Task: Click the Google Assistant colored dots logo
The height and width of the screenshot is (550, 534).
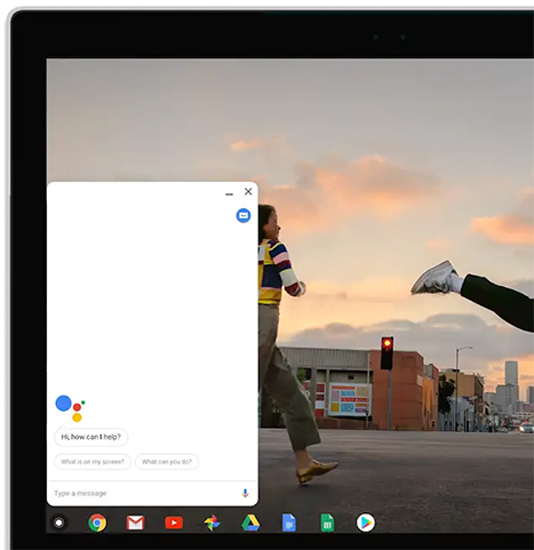Action: click(x=70, y=408)
